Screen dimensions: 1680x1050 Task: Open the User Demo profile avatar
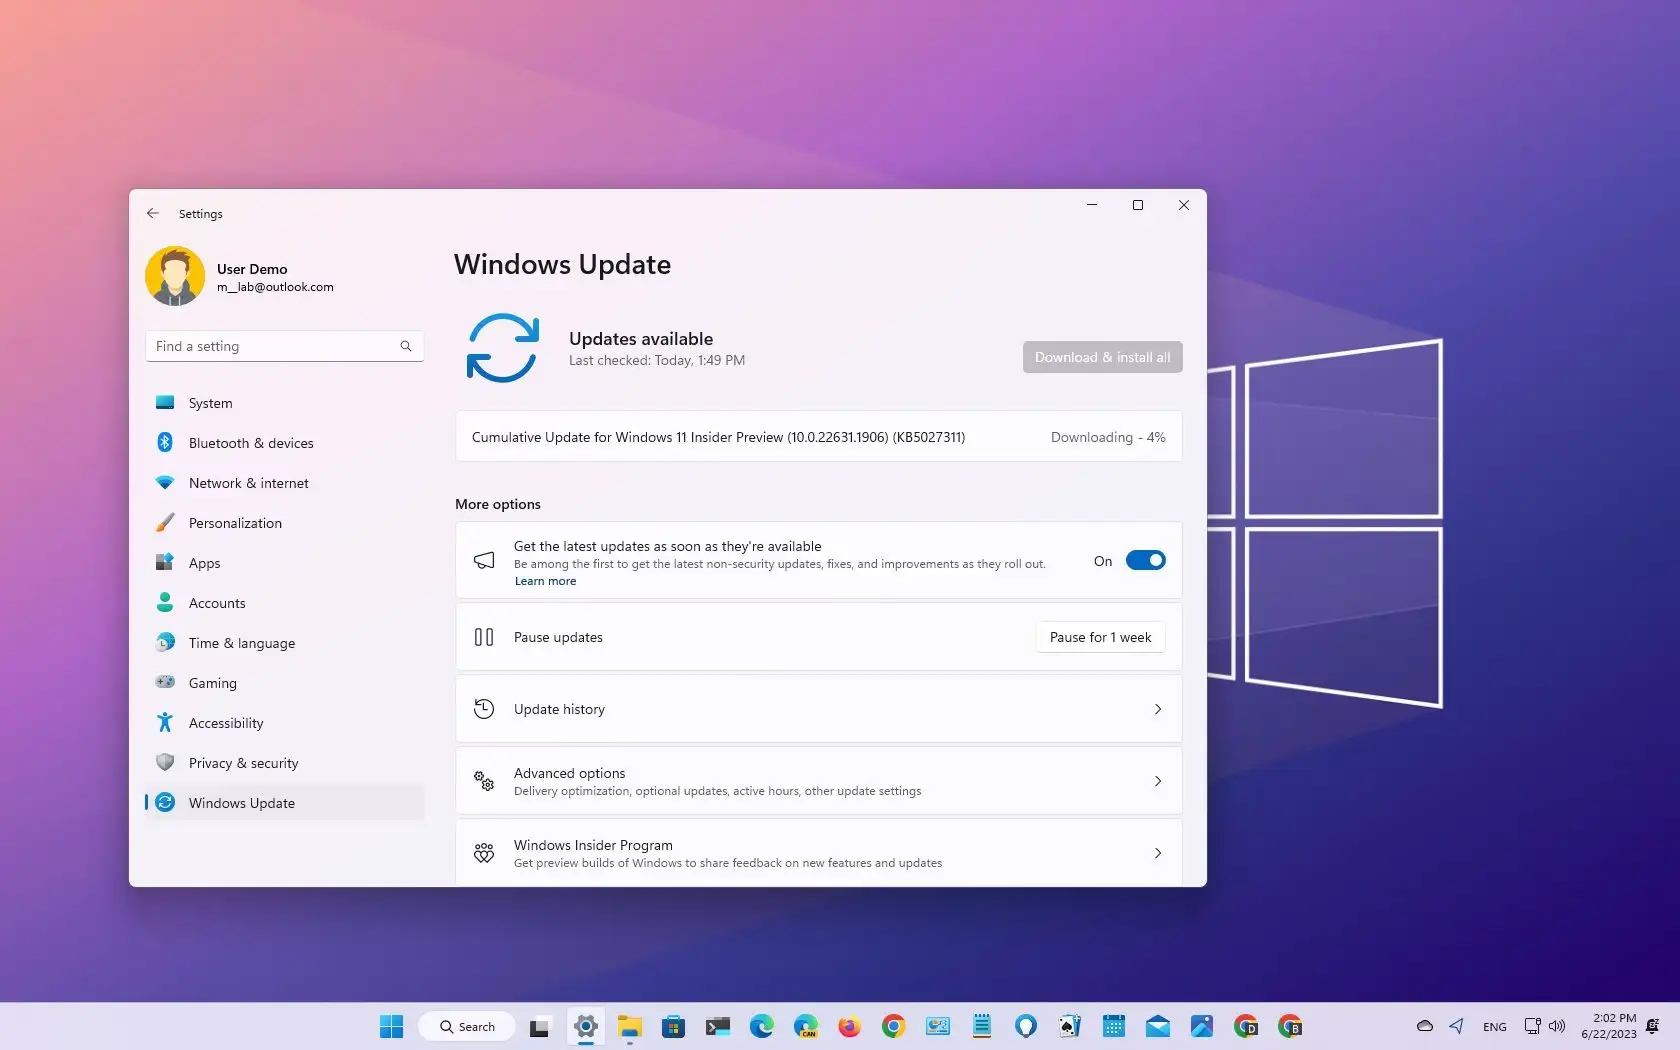click(x=175, y=277)
